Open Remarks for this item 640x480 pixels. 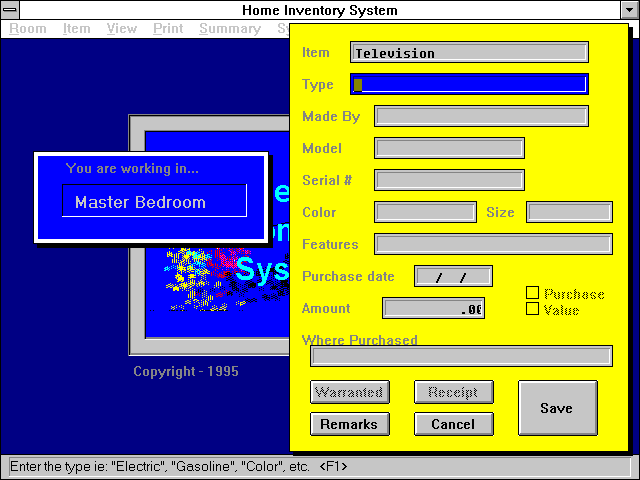(349, 424)
